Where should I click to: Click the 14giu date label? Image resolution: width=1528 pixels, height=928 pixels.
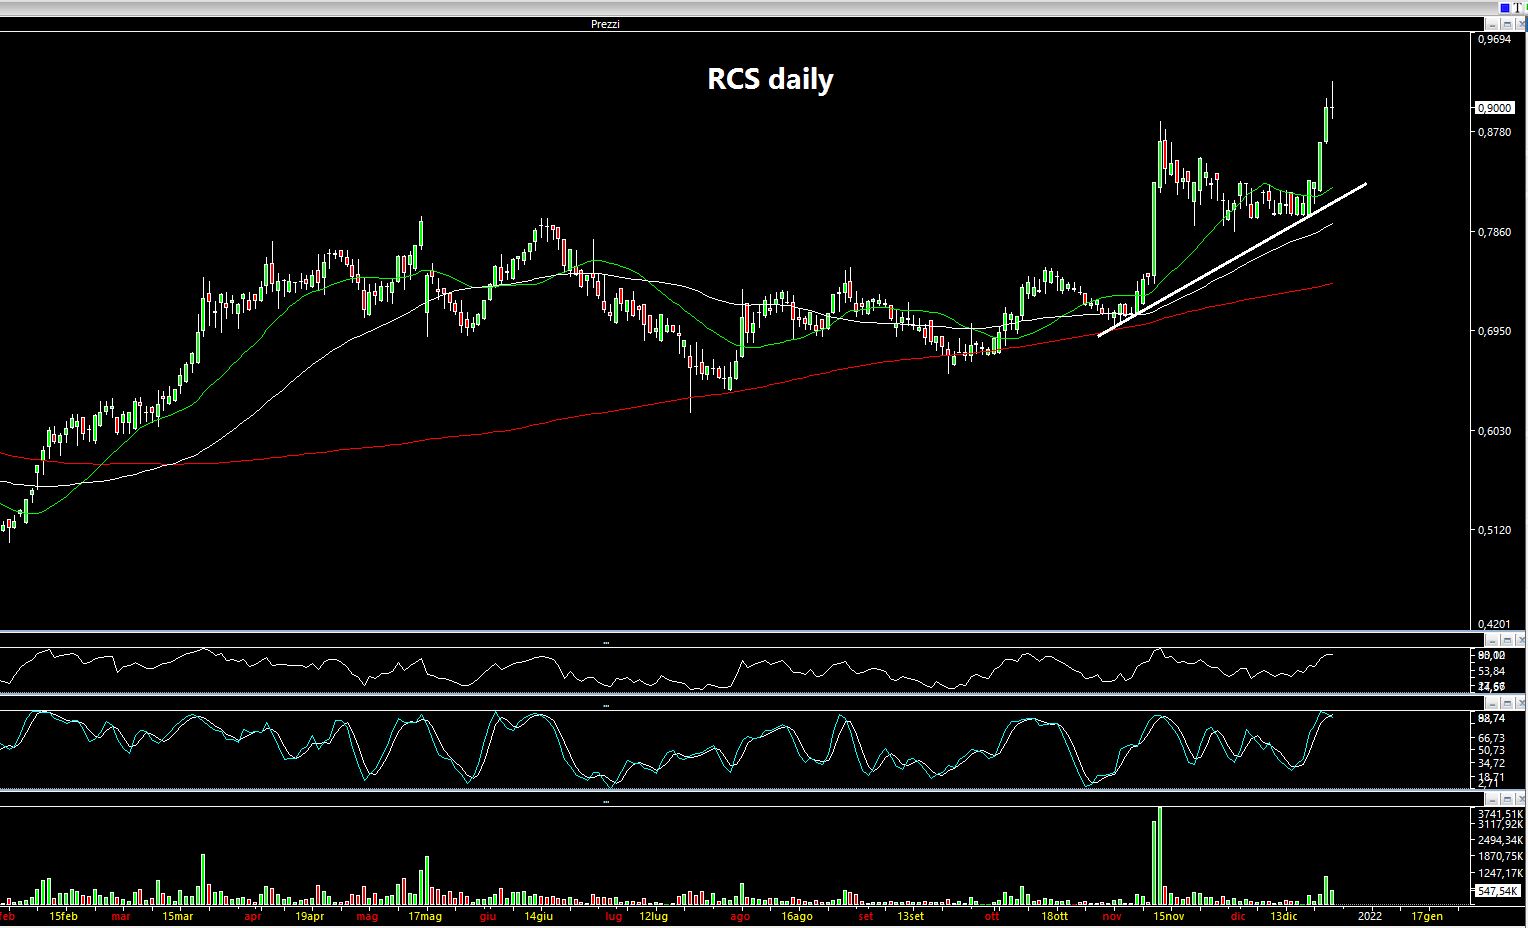coord(538,916)
